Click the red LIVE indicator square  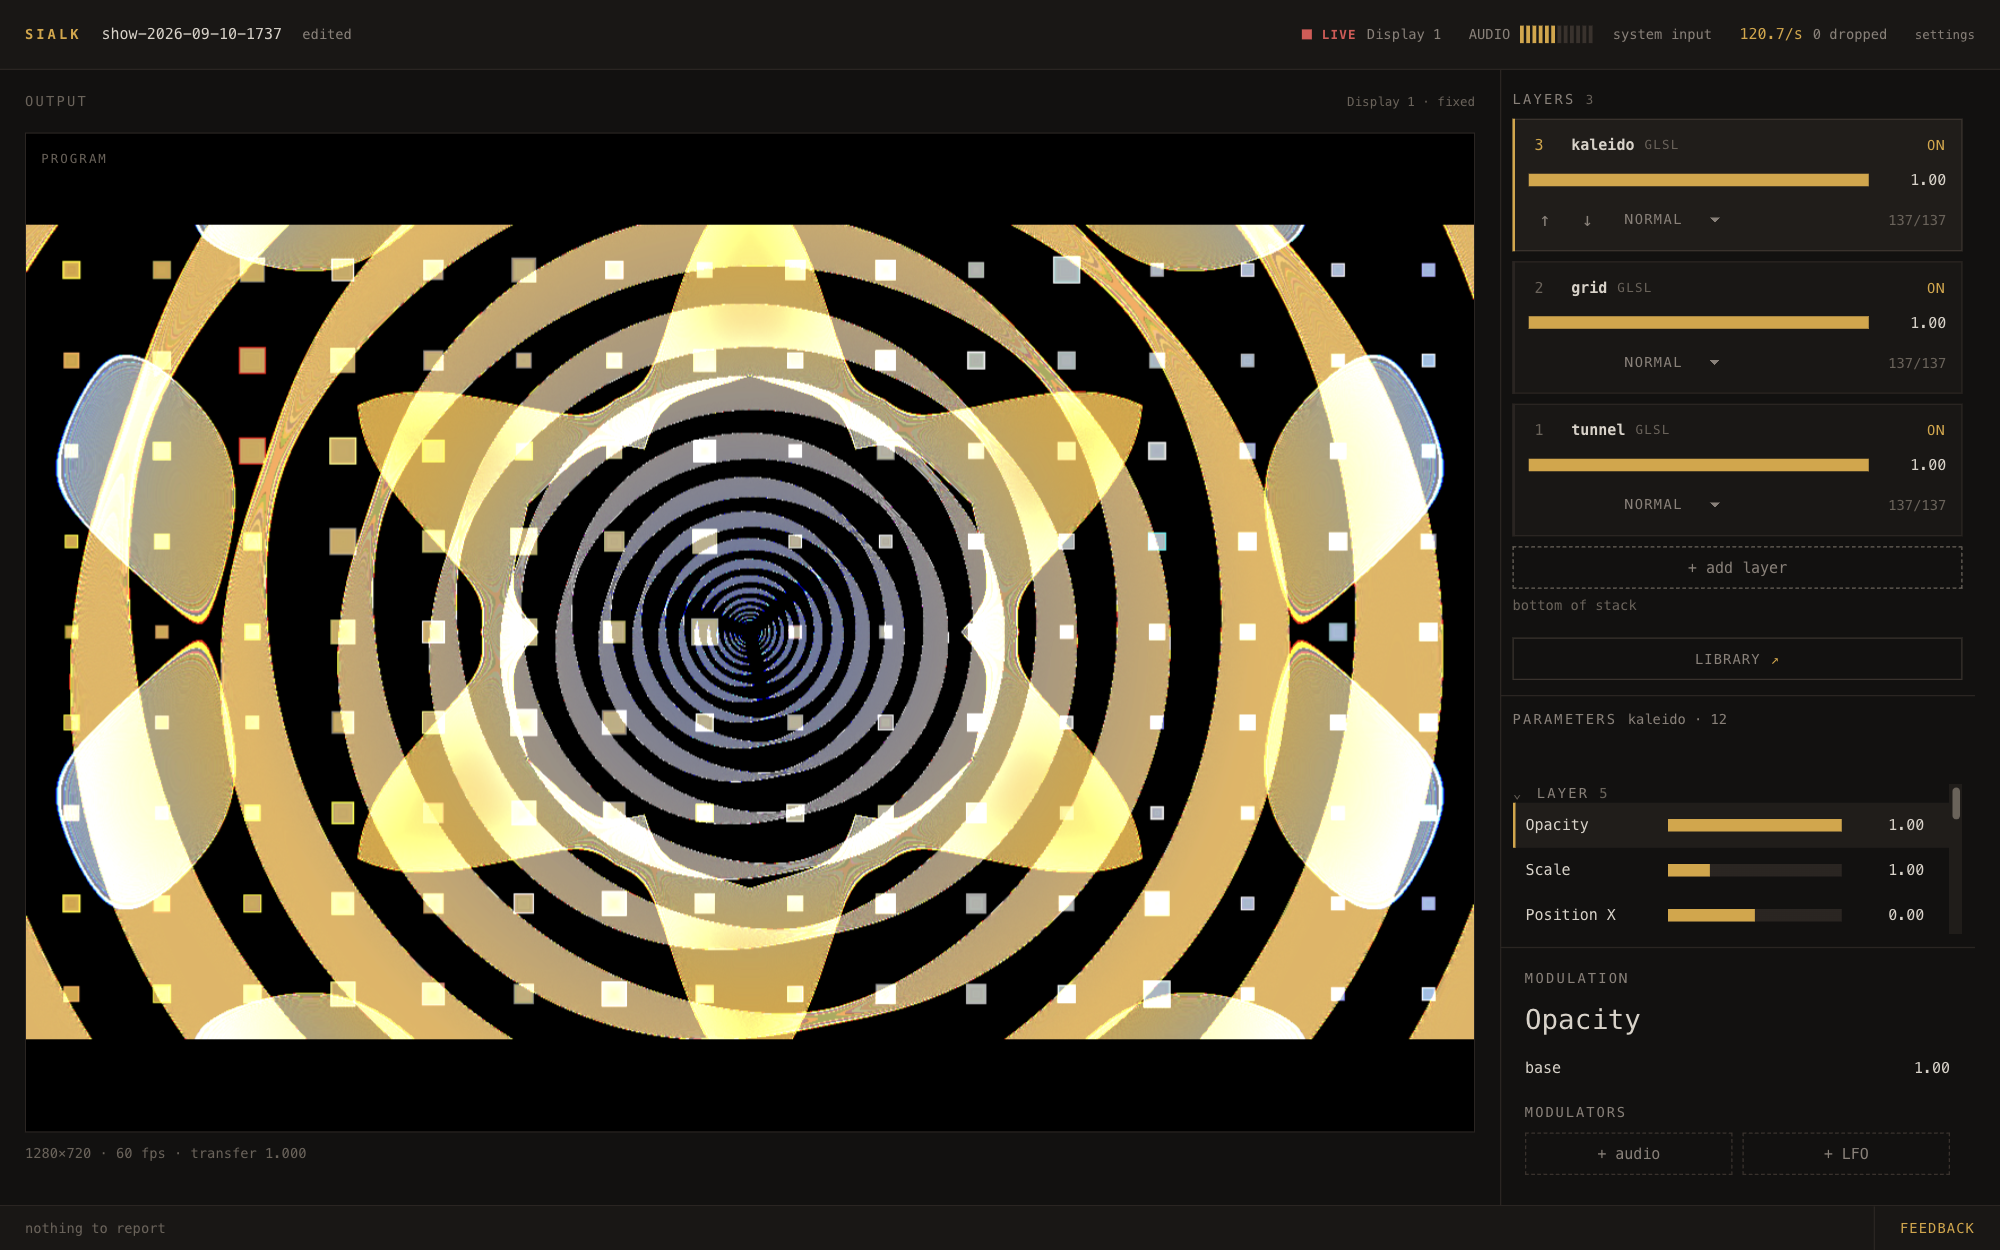[1306, 34]
